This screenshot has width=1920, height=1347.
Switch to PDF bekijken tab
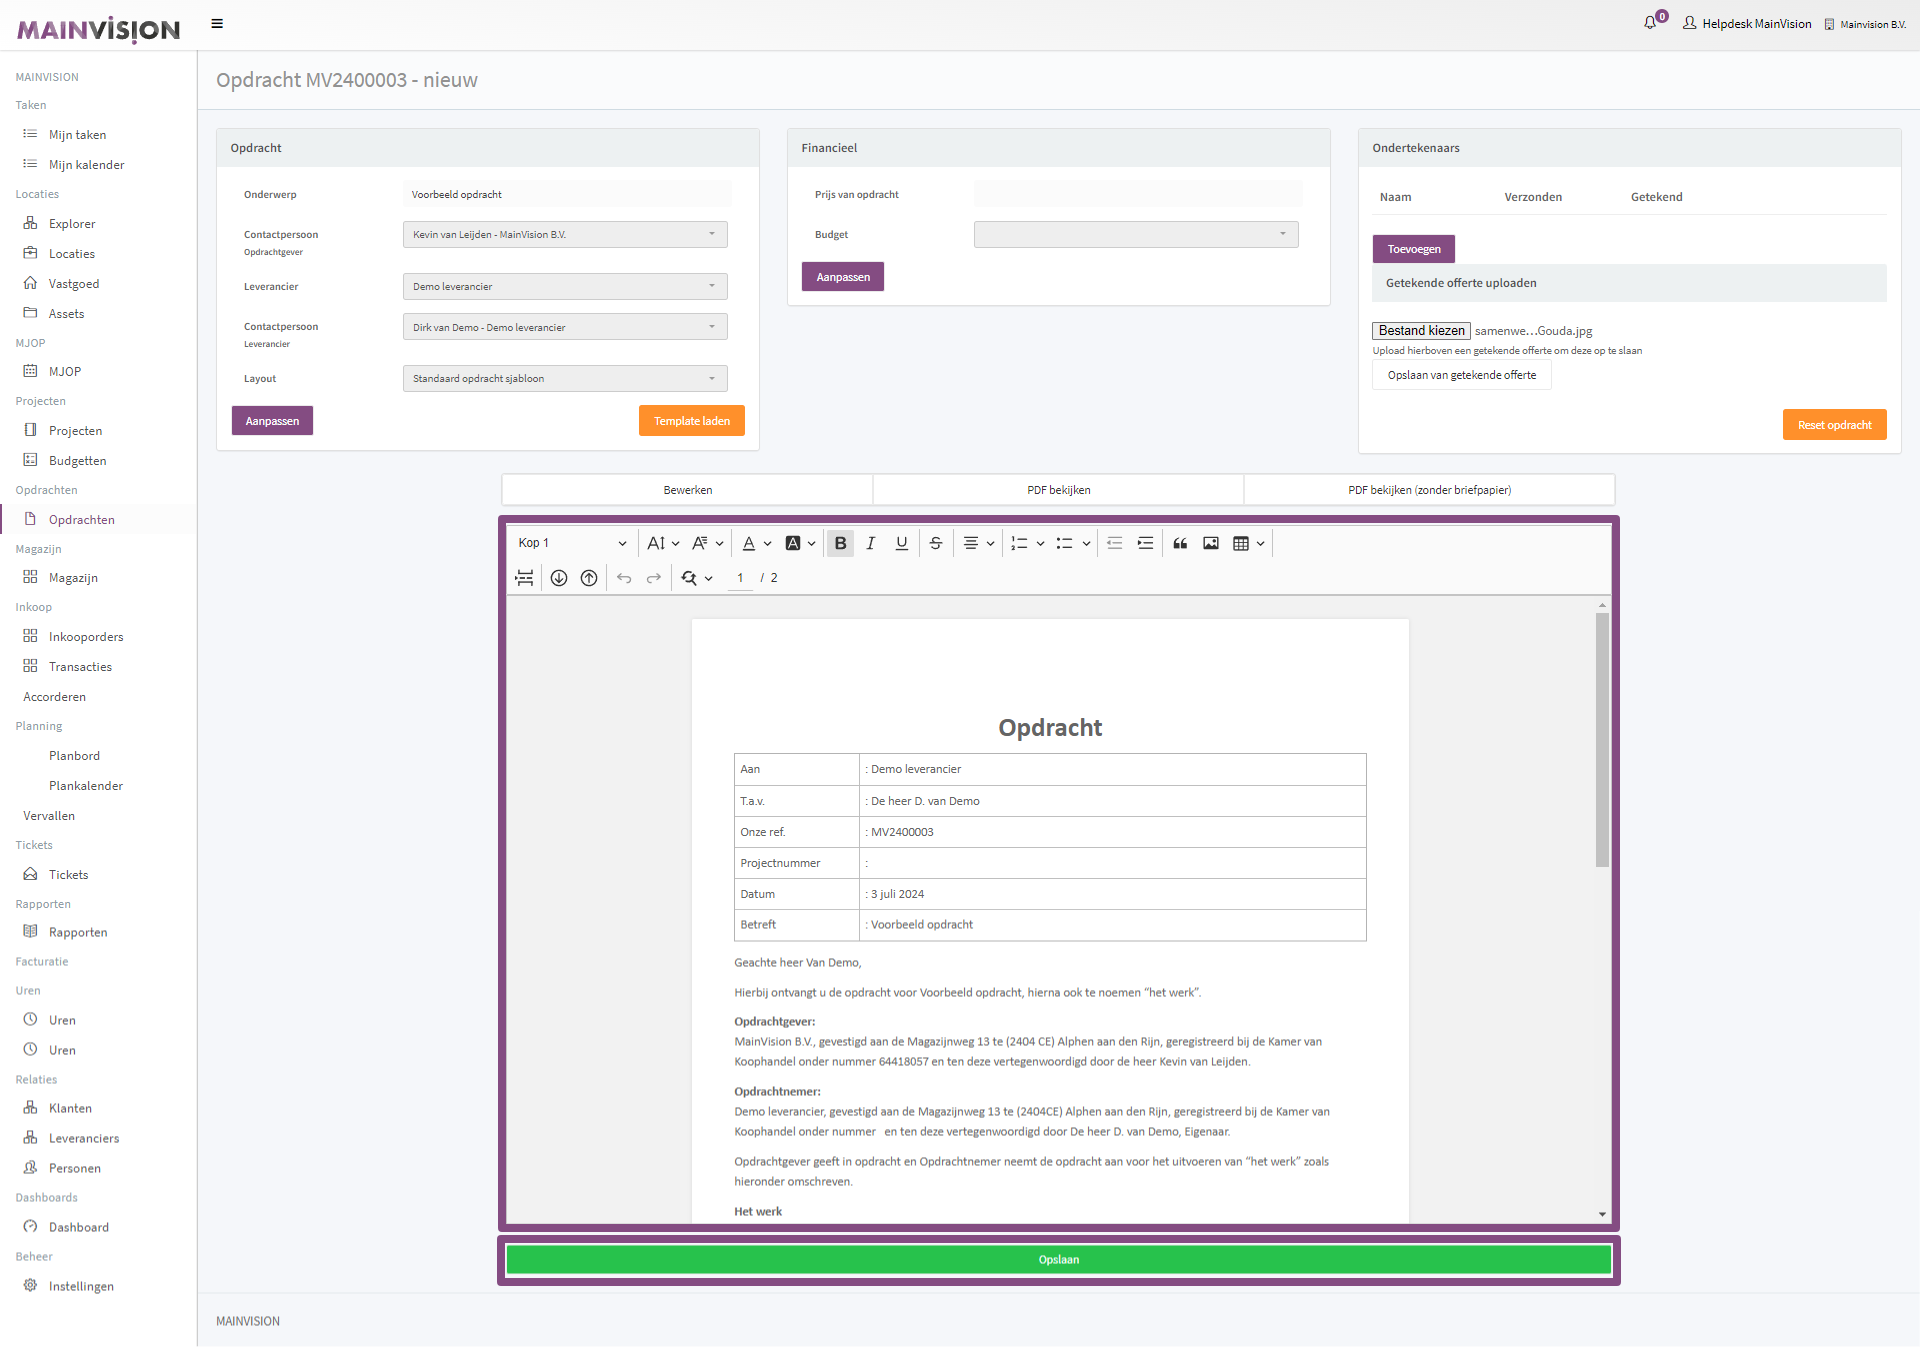tap(1058, 490)
